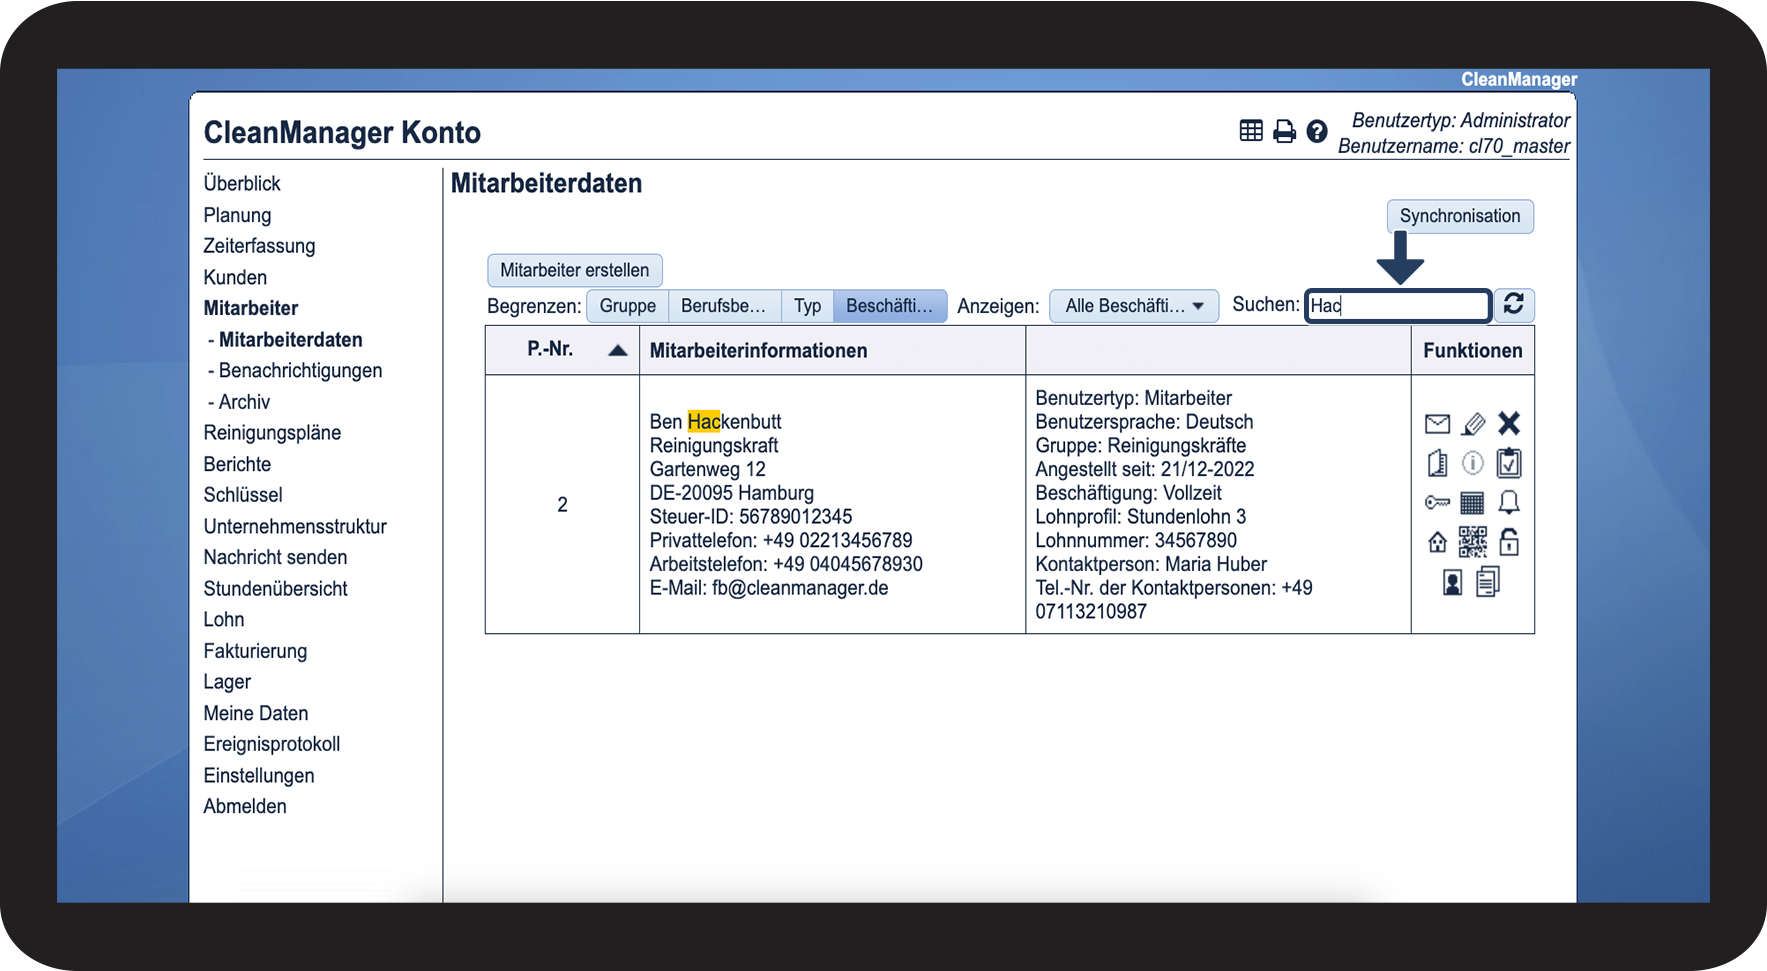The width and height of the screenshot is (1767, 971).
Task: Select the Gruppe filter tab
Action: [628, 306]
